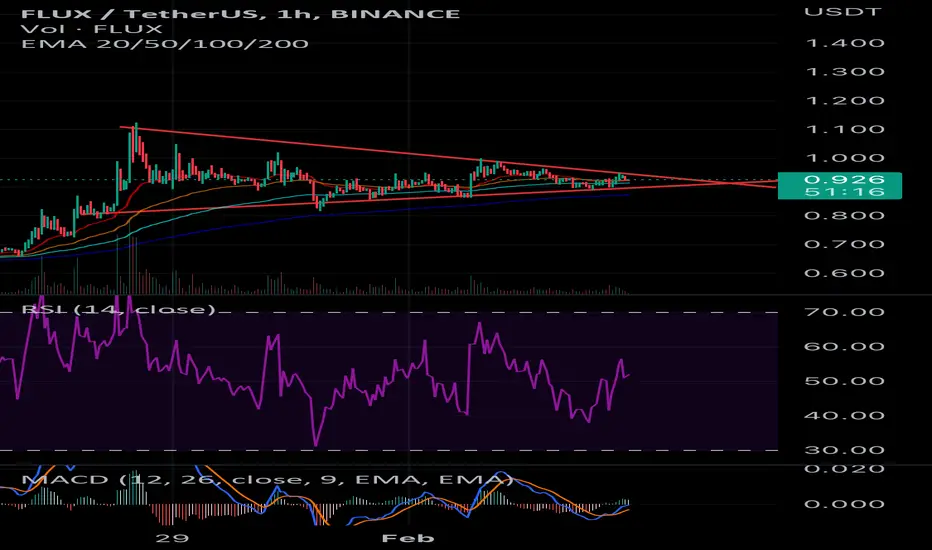Viewport: 932px width, 550px height.
Task: Click the Feb label on time axis
Action: click(x=408, y=539)
